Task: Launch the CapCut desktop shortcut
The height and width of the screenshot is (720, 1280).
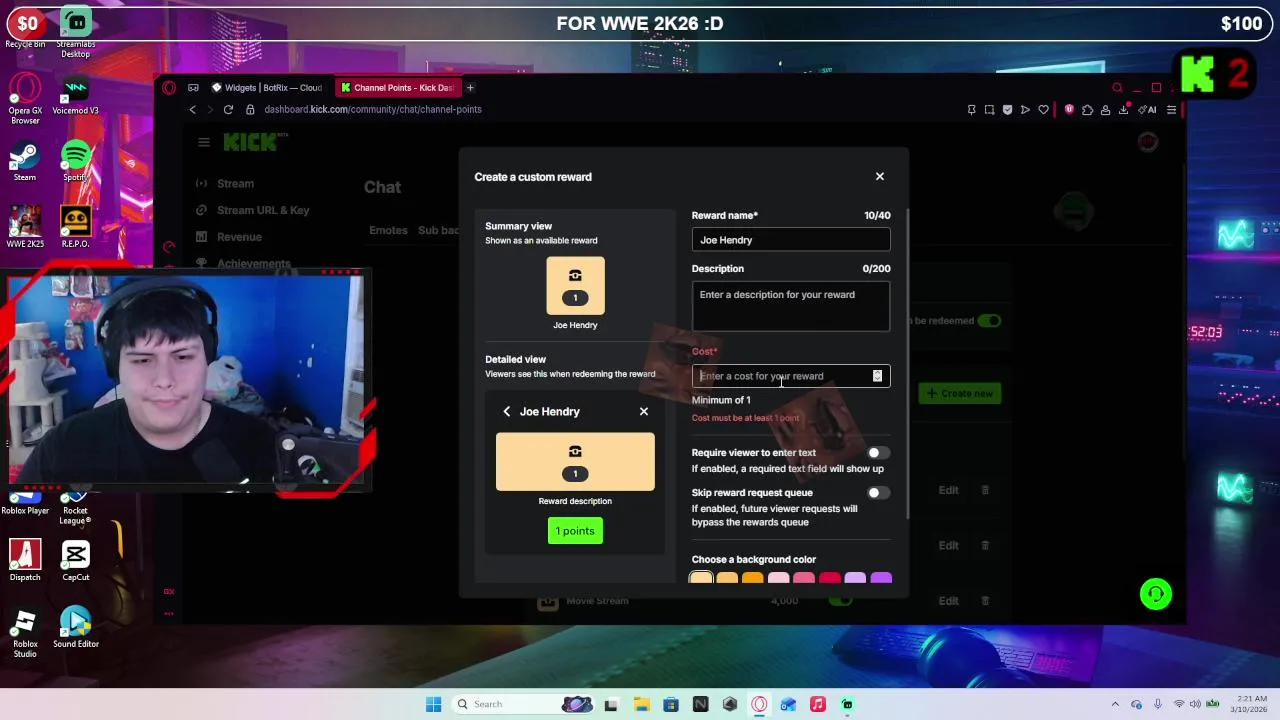Action: (x=76, y=561)
